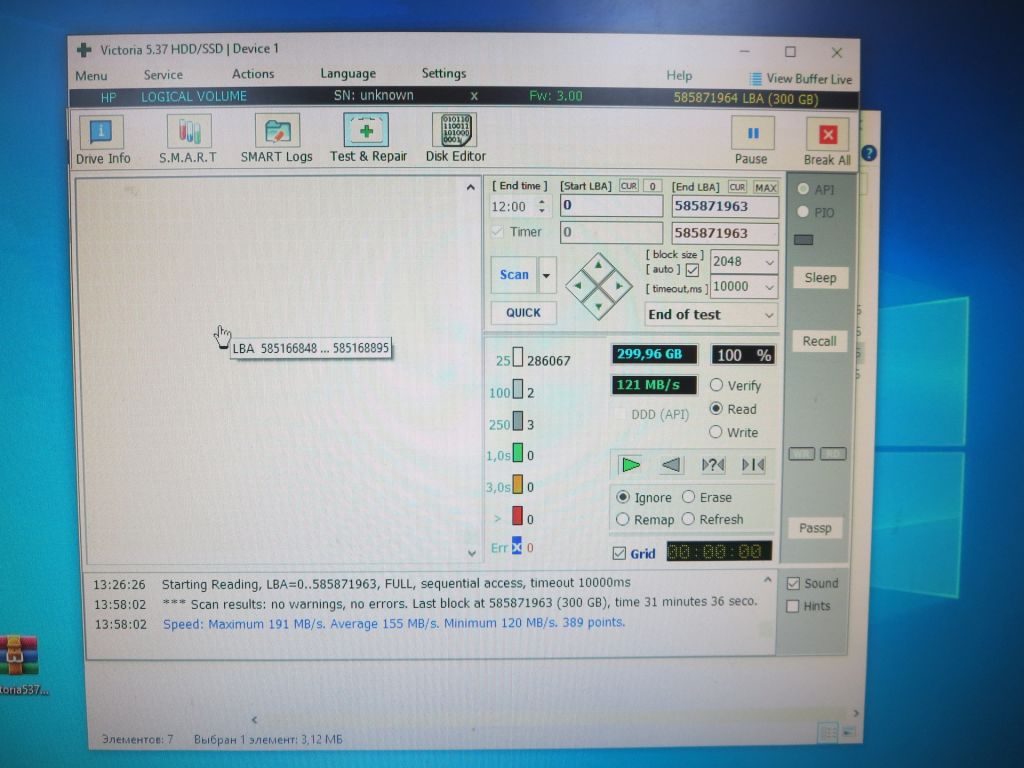Click the navigation diamond right arrow
This screenshot has width=1024, height=768.
tap(618, 285)
